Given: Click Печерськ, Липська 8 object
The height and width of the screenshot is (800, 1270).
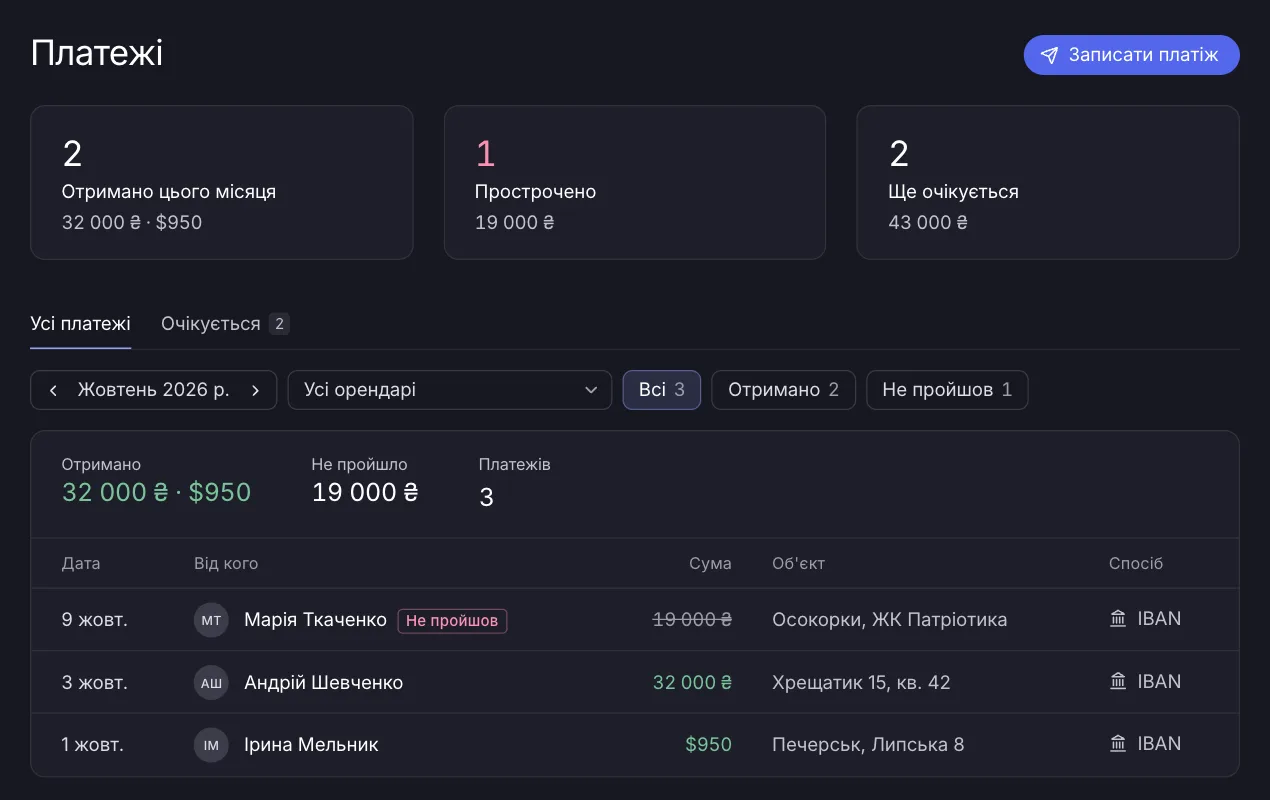Looking at the screenshot, I should point(868,745).
